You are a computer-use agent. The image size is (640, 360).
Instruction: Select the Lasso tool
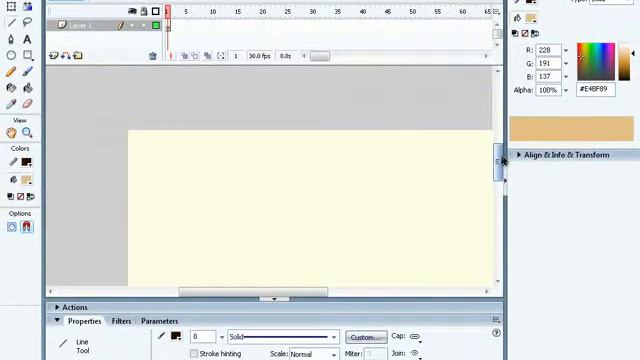click(27, 22)
